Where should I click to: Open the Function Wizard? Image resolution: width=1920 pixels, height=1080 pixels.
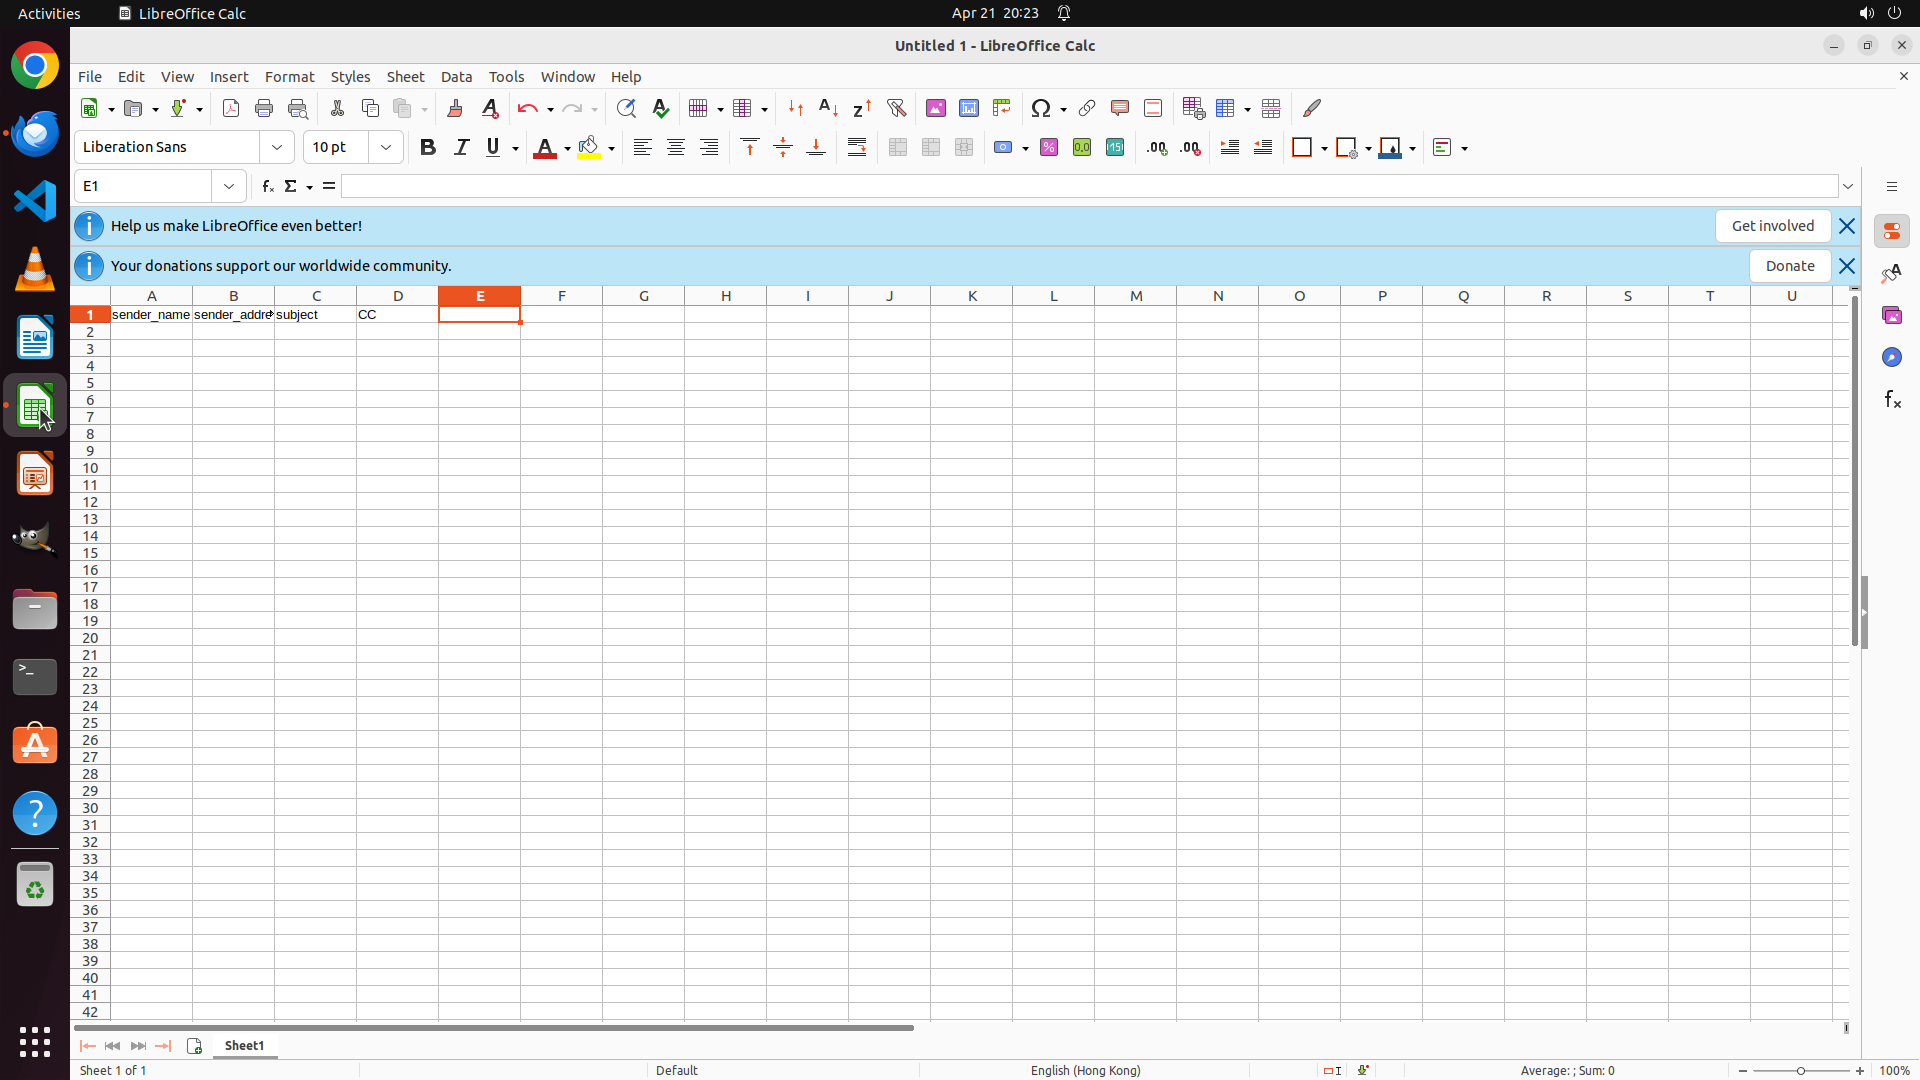pyautogui.click(x=267, y=186)
